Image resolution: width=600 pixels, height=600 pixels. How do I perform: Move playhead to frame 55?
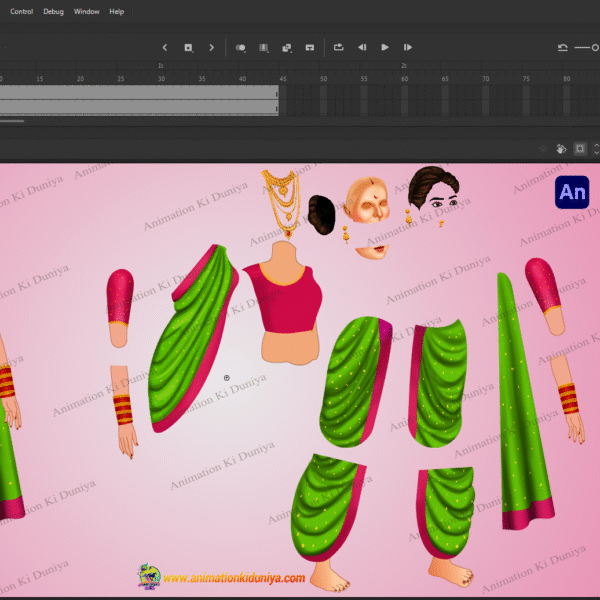[364, 79]
